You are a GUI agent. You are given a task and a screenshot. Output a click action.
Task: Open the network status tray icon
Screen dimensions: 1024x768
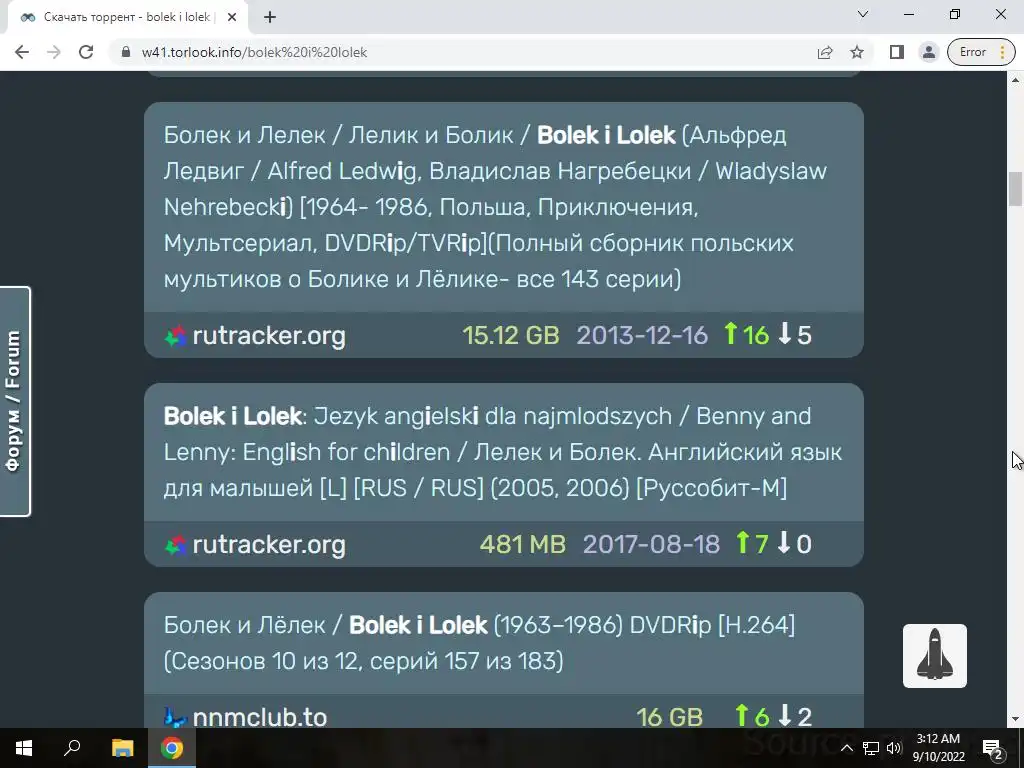pyautogui.click(x=871, y=748)
